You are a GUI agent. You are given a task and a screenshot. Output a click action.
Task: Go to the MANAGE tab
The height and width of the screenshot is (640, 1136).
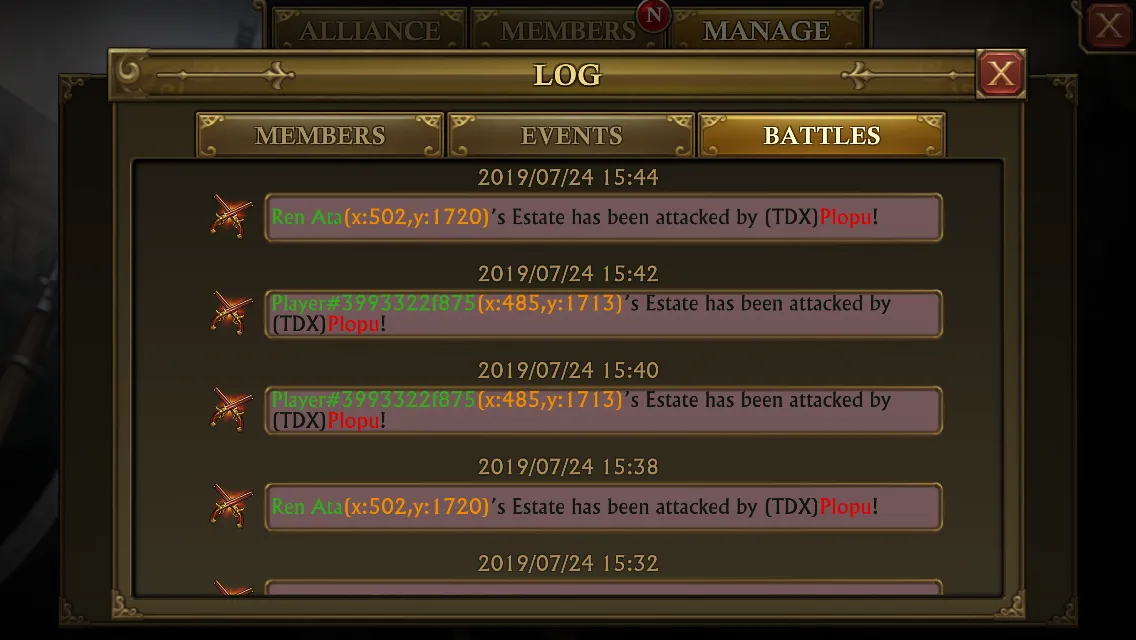[x=767, y=30]
